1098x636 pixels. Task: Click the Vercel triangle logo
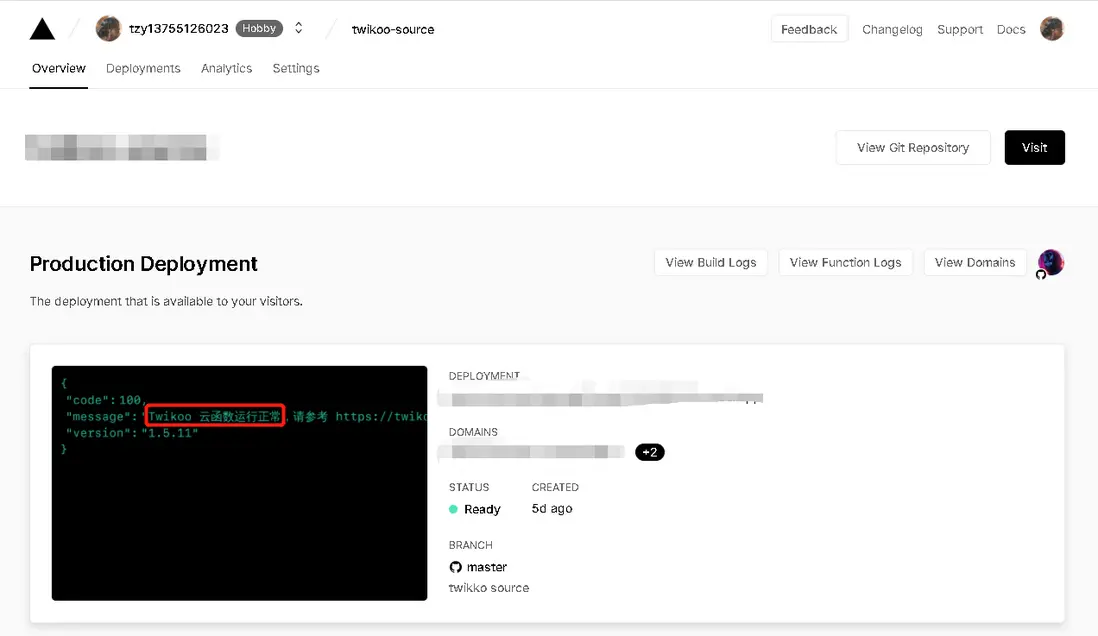coord(42,29)
